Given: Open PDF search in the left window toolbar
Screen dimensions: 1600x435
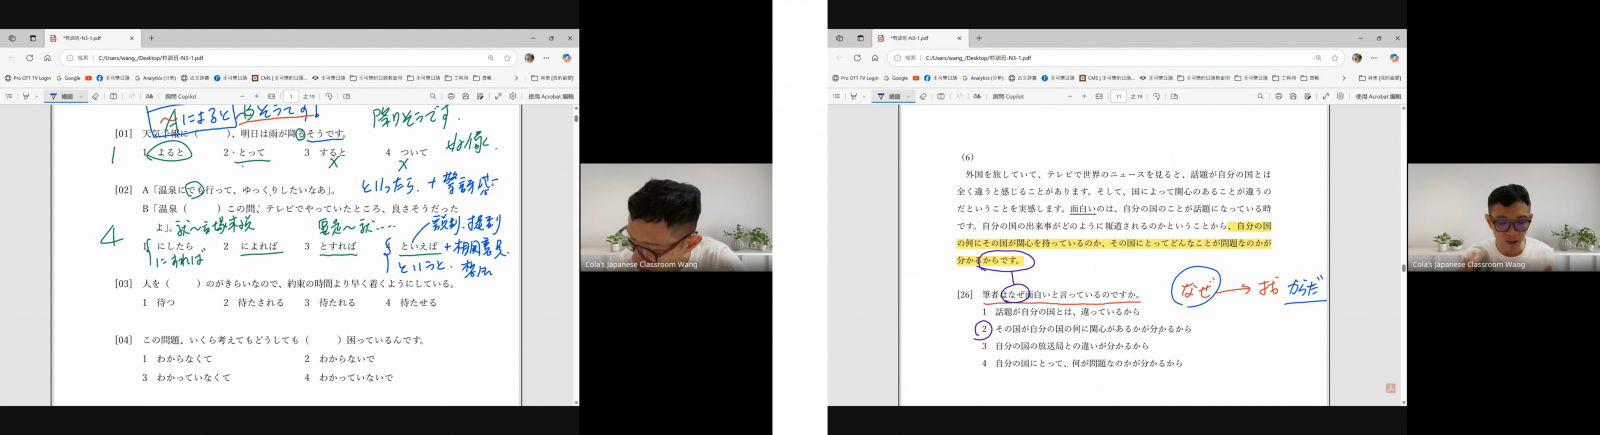Looking at the screenshot, I should [x=433, y=97].
